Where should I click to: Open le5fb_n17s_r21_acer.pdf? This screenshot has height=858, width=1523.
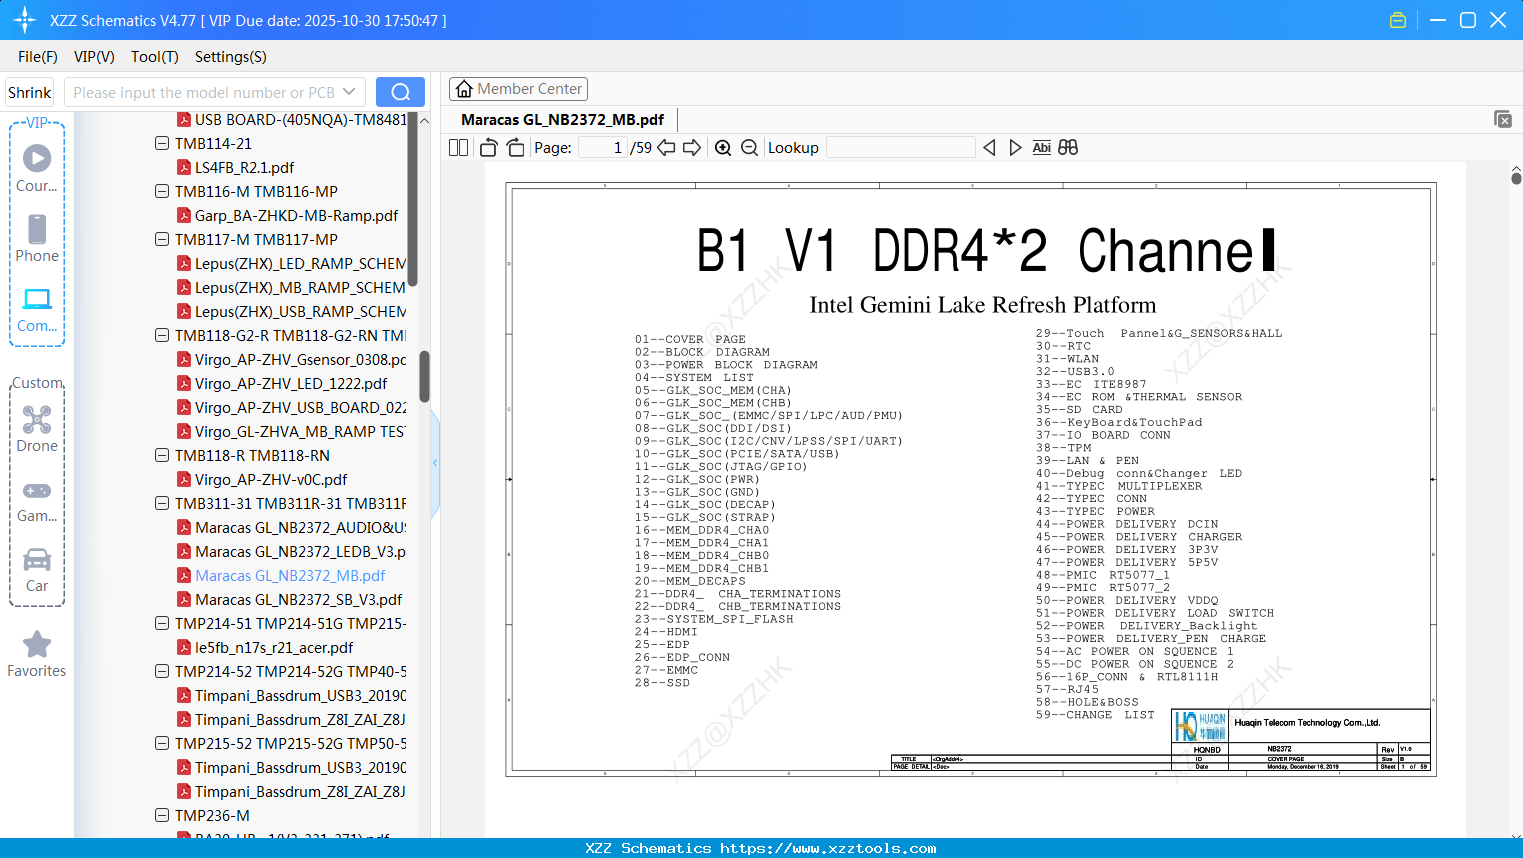pos(274,647)
